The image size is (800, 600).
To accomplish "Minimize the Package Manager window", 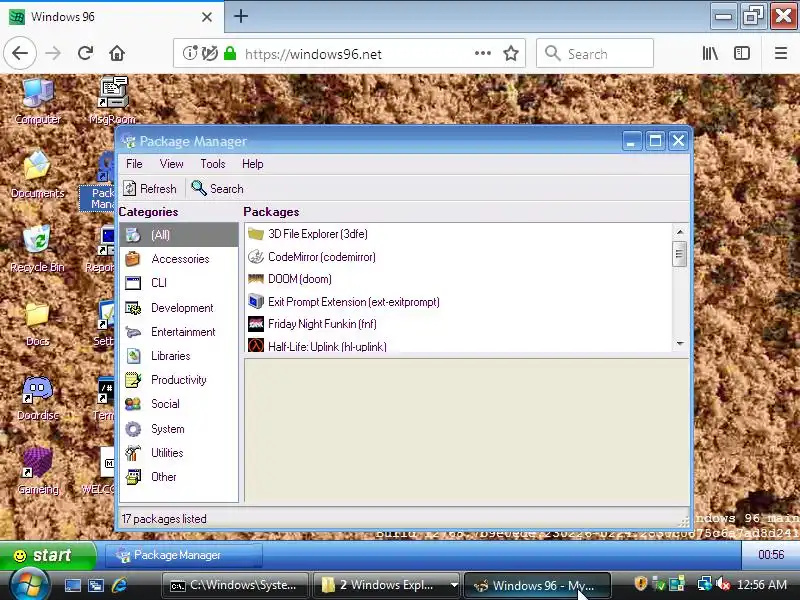I will tap(631, 141).
